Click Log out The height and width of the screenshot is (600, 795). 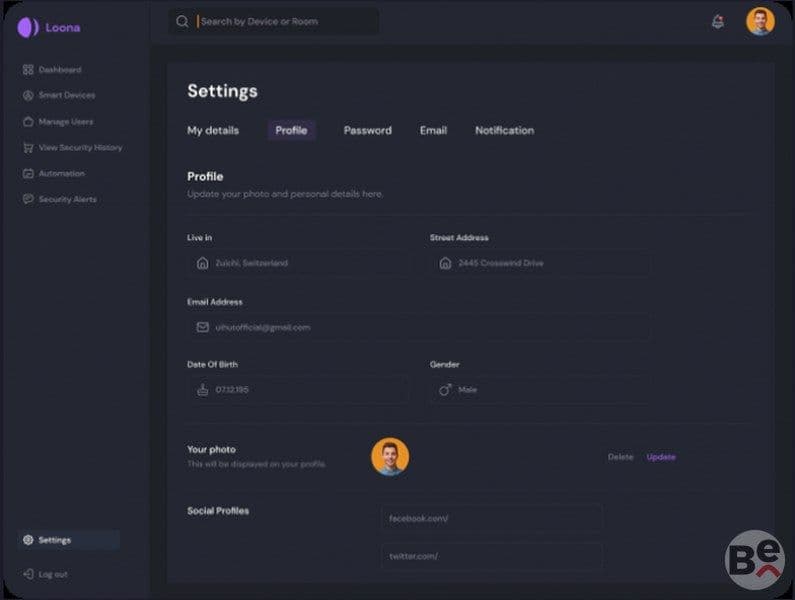pyautogui.click(x=46, y=574)
